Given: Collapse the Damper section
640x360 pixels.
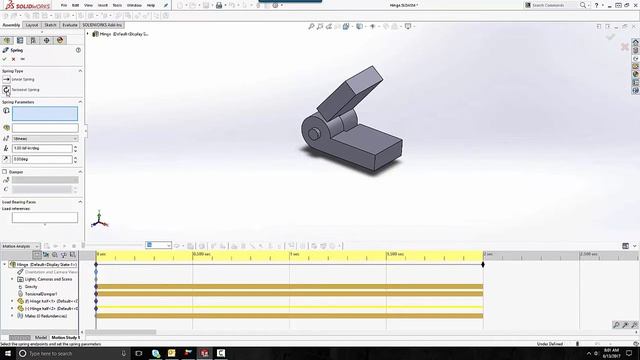Looking at the screenshot, I should pos(80,172).
